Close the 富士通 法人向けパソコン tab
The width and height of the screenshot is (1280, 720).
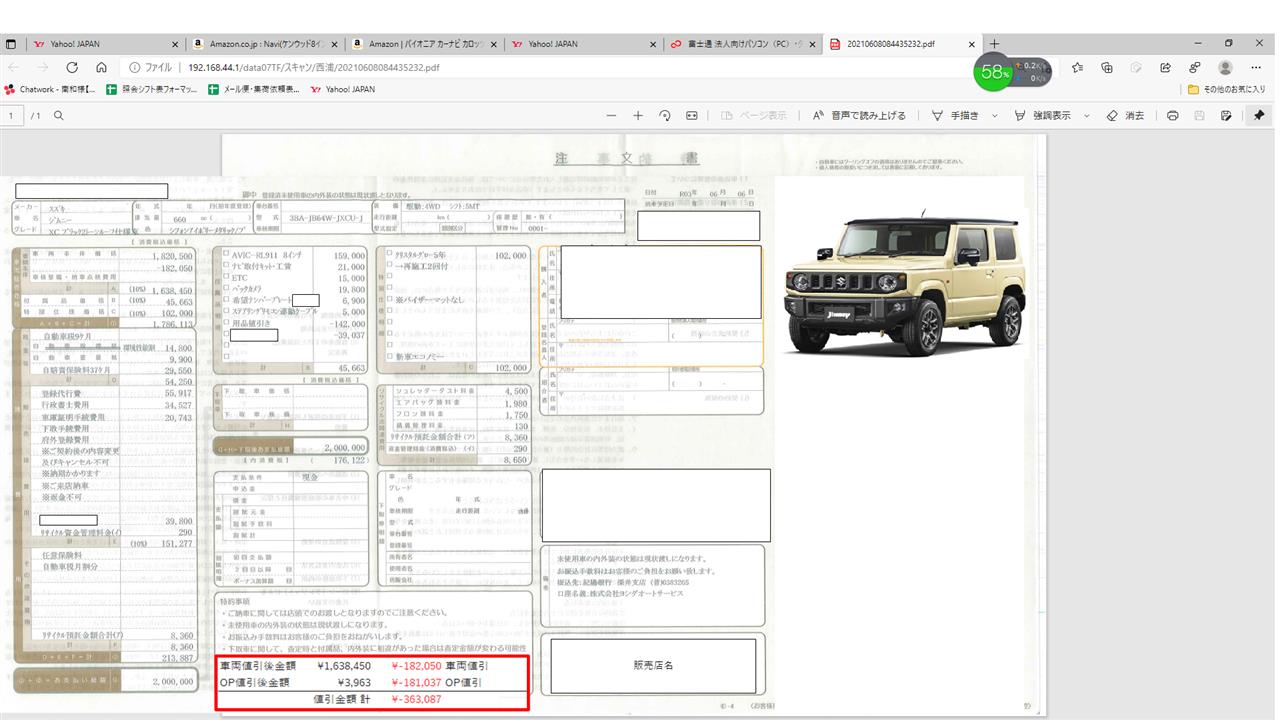point(812,44)
